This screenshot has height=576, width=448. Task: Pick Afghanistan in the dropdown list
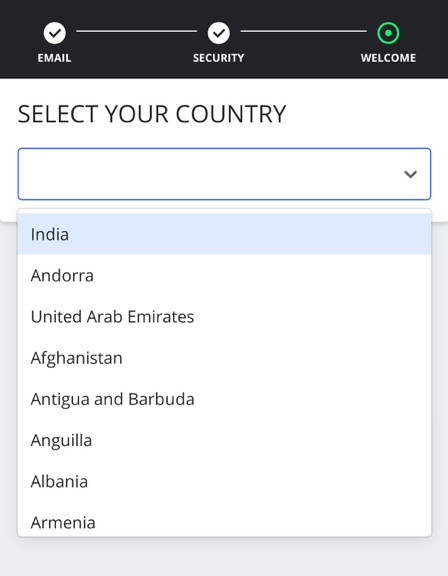tap(224, 357)
